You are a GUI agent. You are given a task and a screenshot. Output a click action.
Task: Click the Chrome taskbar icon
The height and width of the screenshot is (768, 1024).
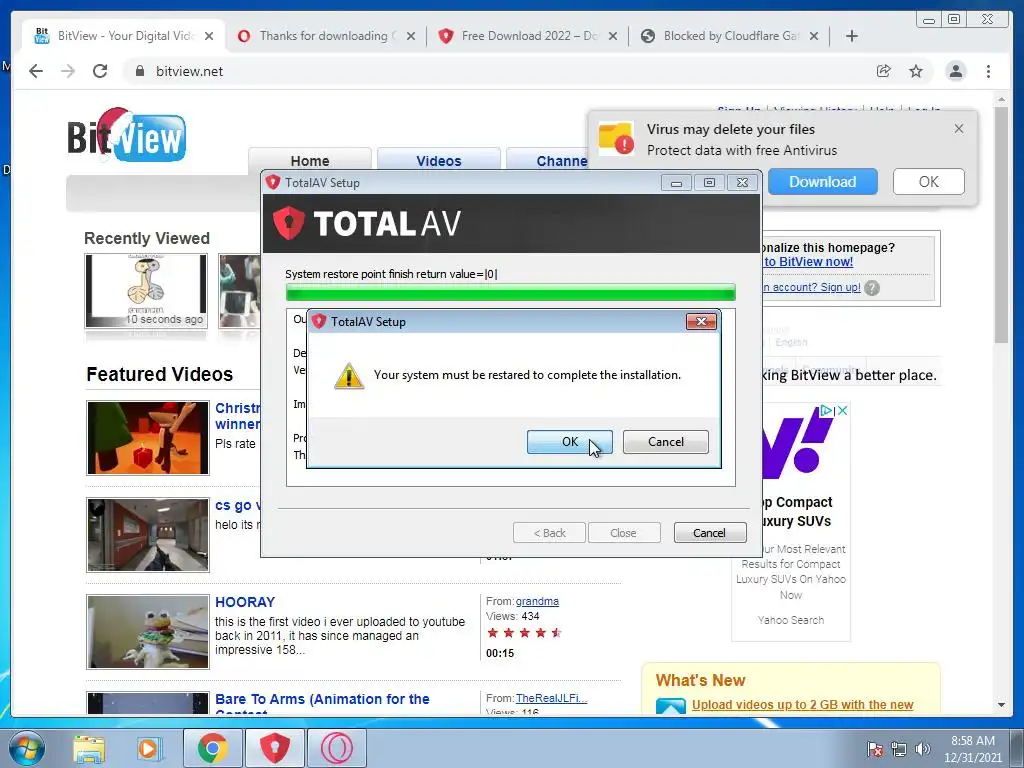pyautogui.click(x=212, y=748)
